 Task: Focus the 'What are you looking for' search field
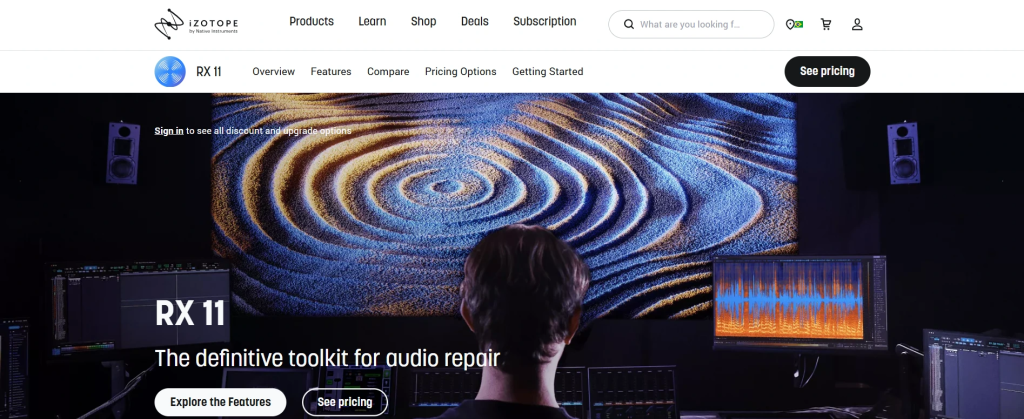pos(700,24)
